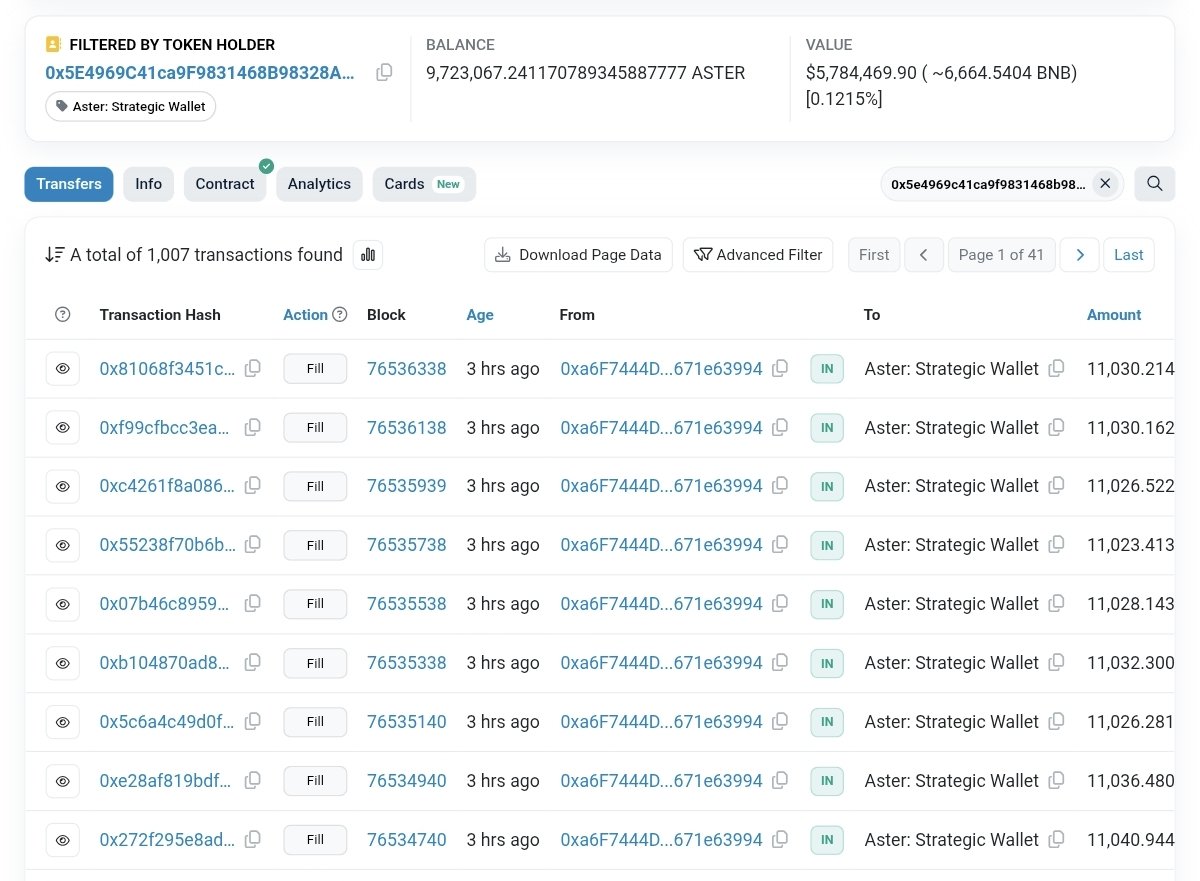This screenshot has width=1200, height=881.
Task: Preview transaction 0x5c6a4c49d0f... with eye icon
Action: pos(63,722)
